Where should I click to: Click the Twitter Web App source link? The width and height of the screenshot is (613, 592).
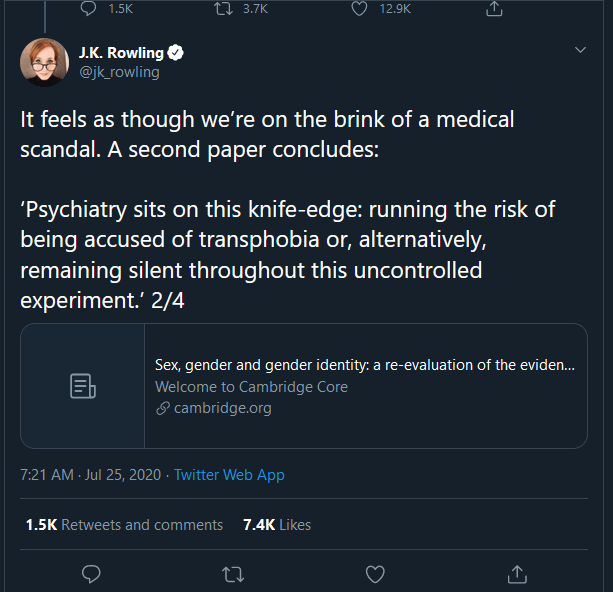[229, 475]
